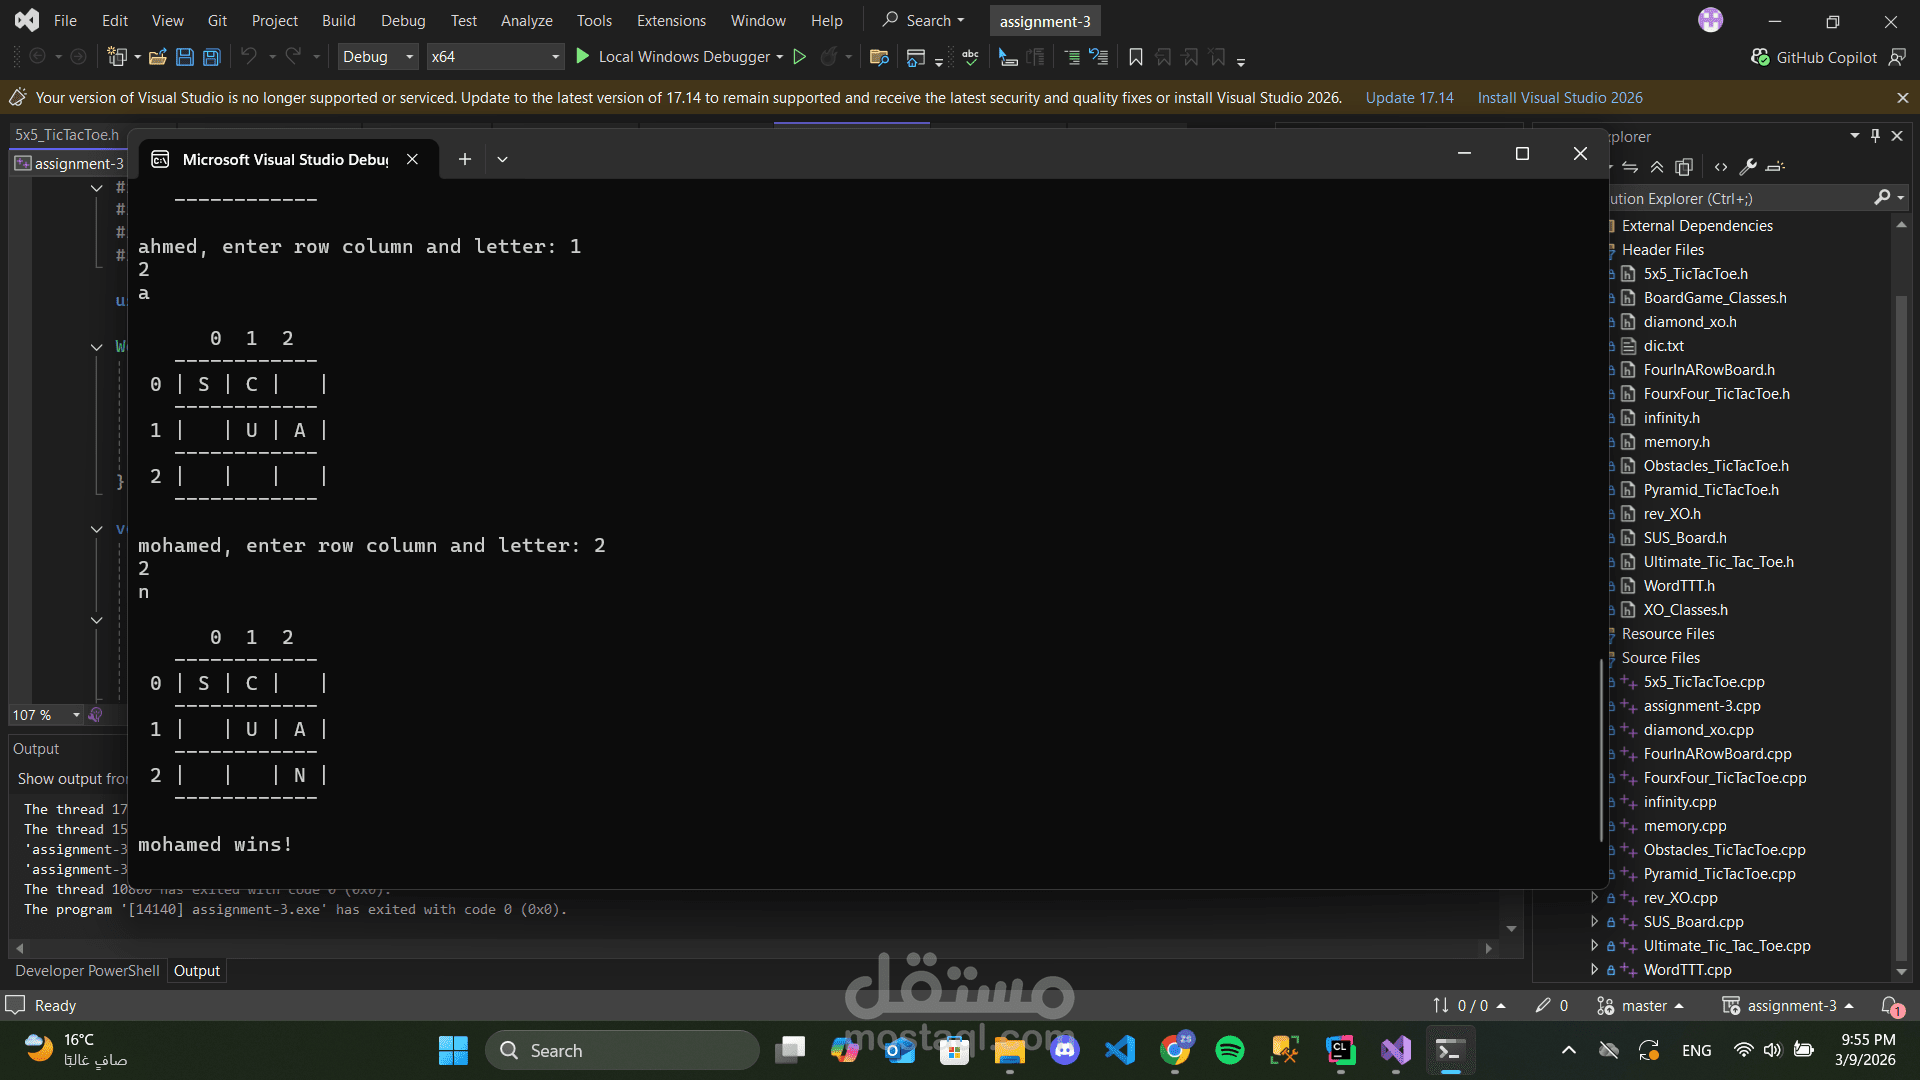Open the Analyze menu
Viewport: 1920px width, 1080px height.
(x=526, y=21)
